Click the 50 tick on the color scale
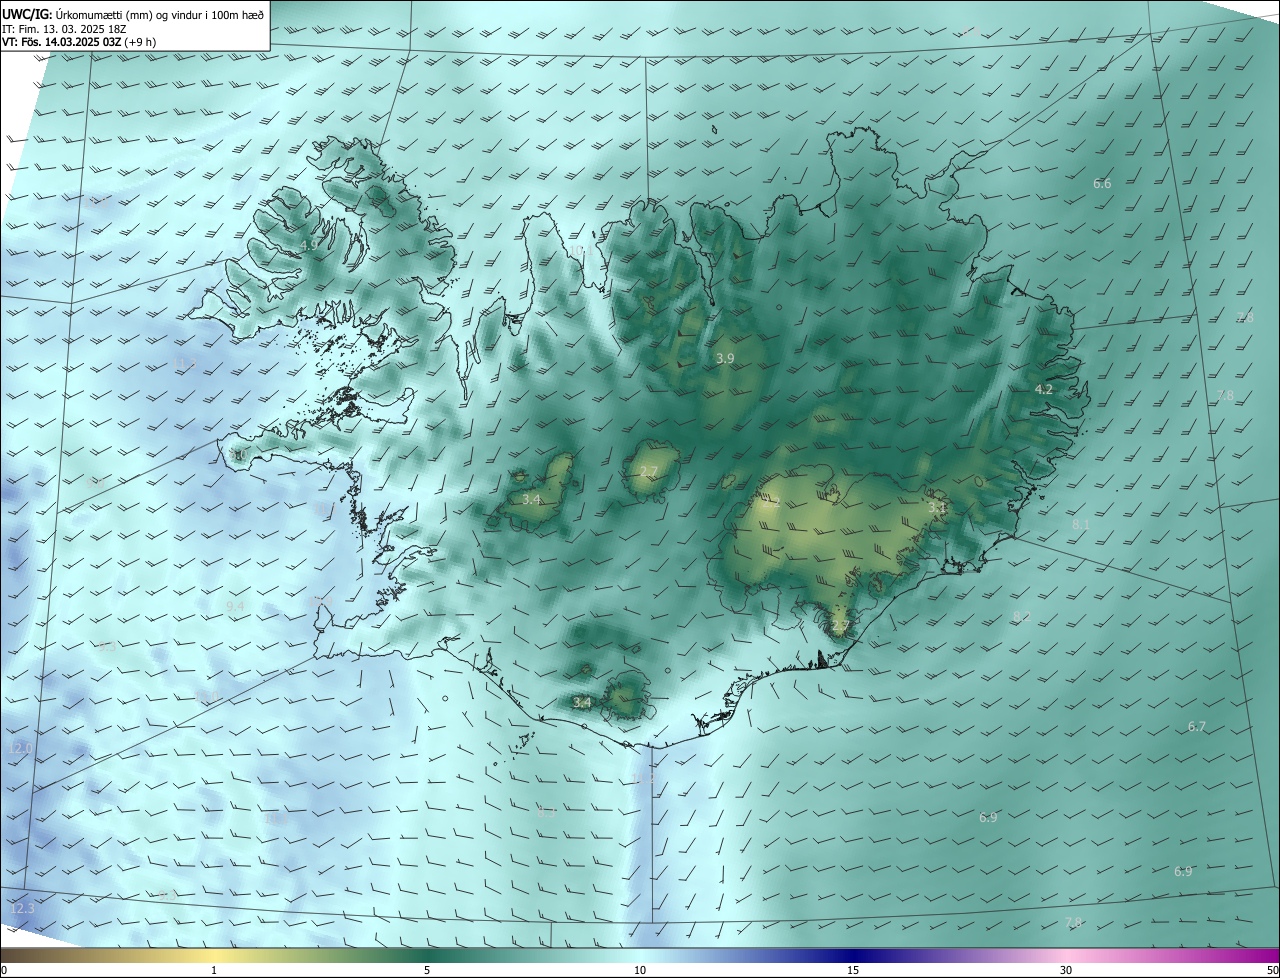1280x978 pixels. [1272, 970]
